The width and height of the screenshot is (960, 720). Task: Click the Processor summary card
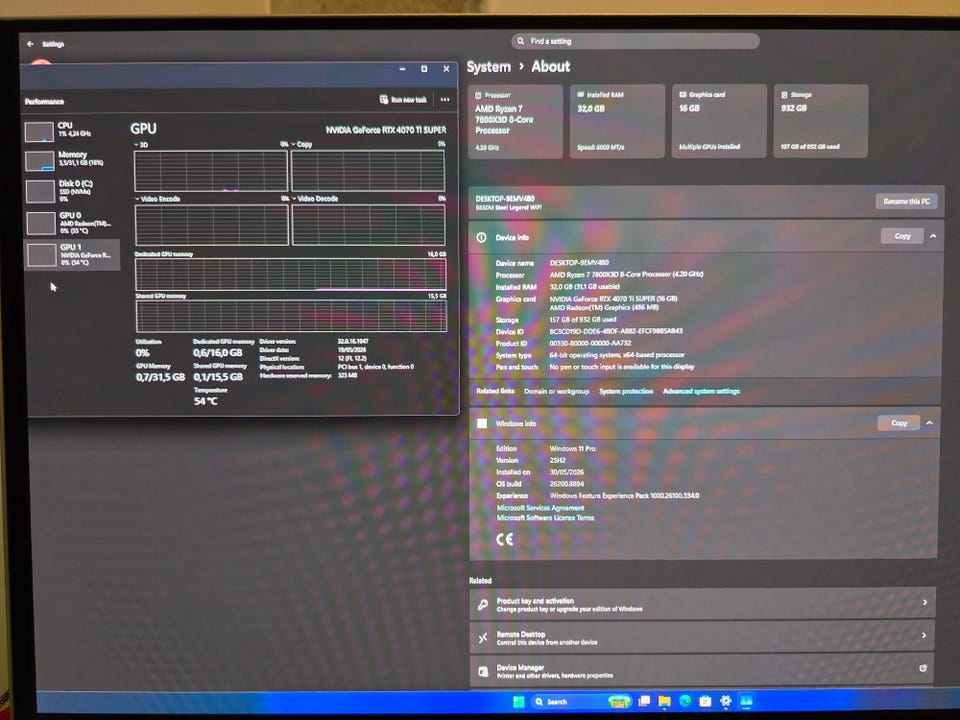(x=516, y=121)
